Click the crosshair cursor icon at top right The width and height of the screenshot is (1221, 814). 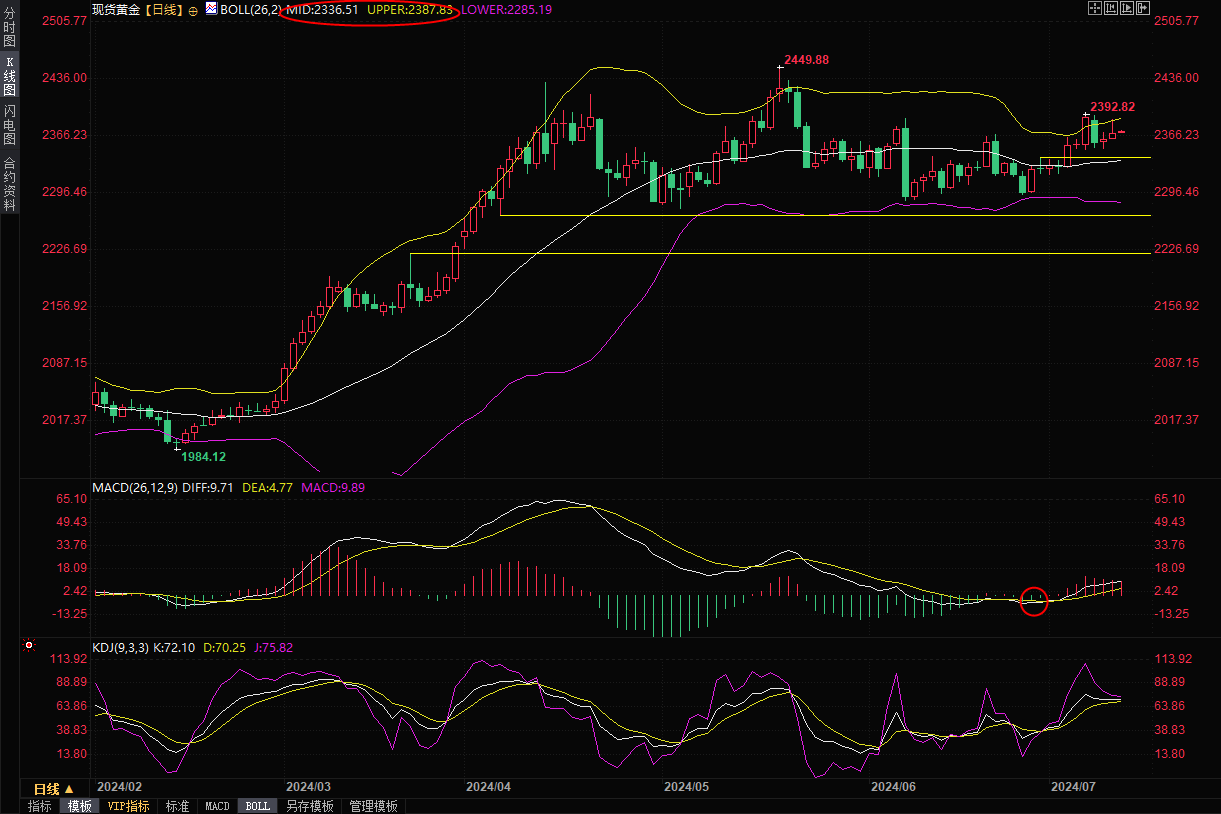point(1093,8)
